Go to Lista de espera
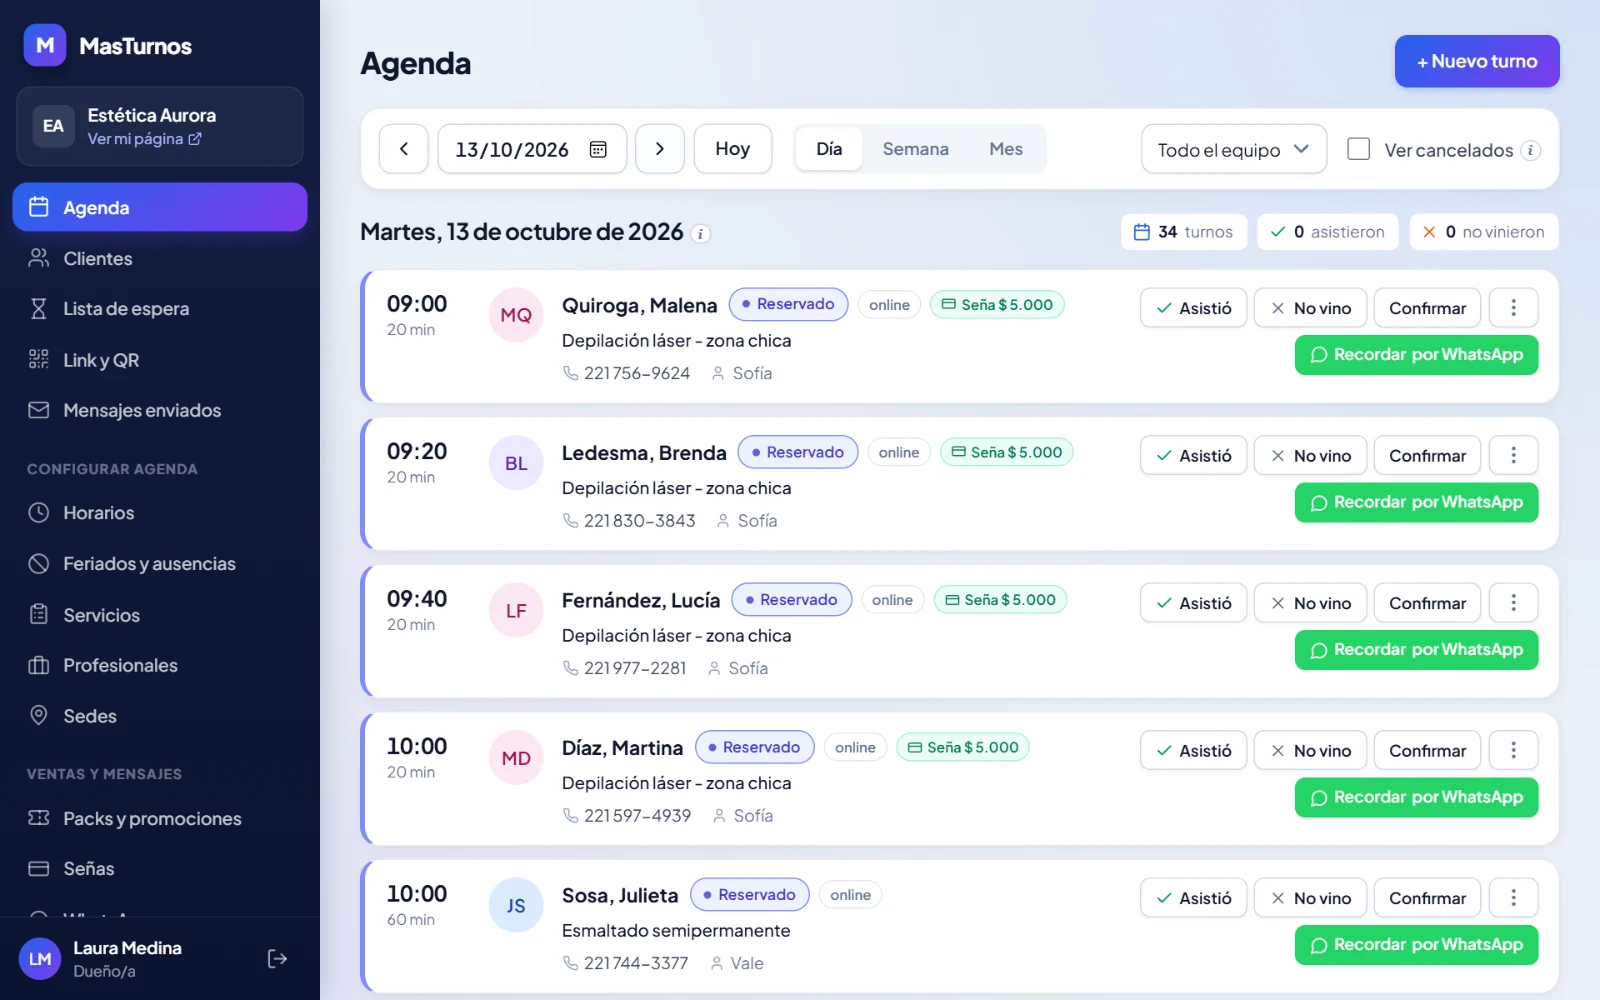Image resolution: width=1600 pixels, height=1000 pixels. tap(160, 309)
